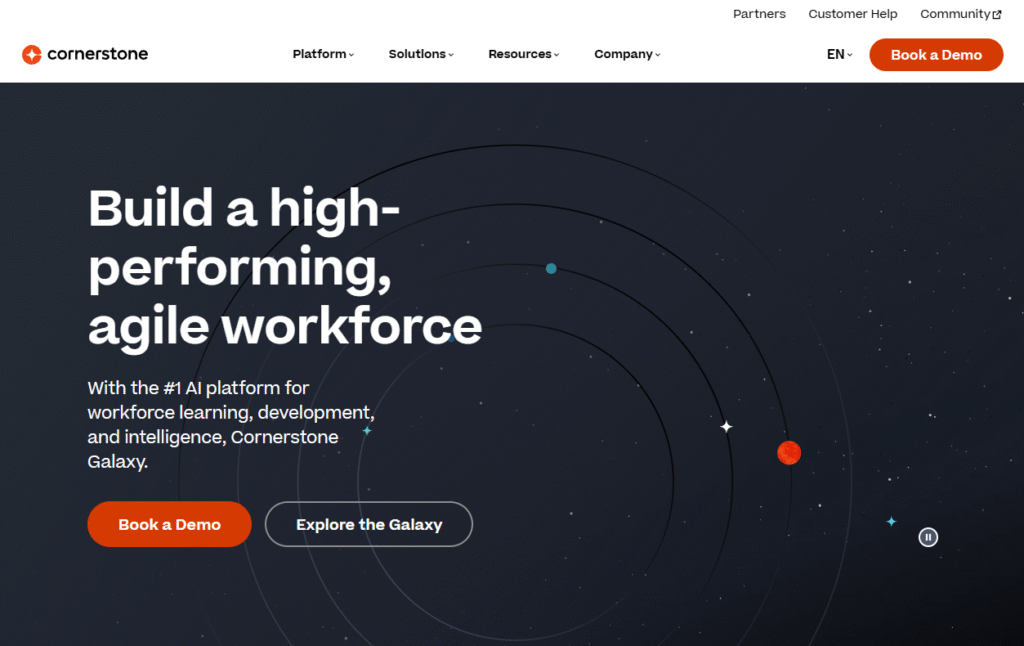Pause the hero background animation
The width and height of the screenshot is (1024, 646).
click(x=928, y=537)
